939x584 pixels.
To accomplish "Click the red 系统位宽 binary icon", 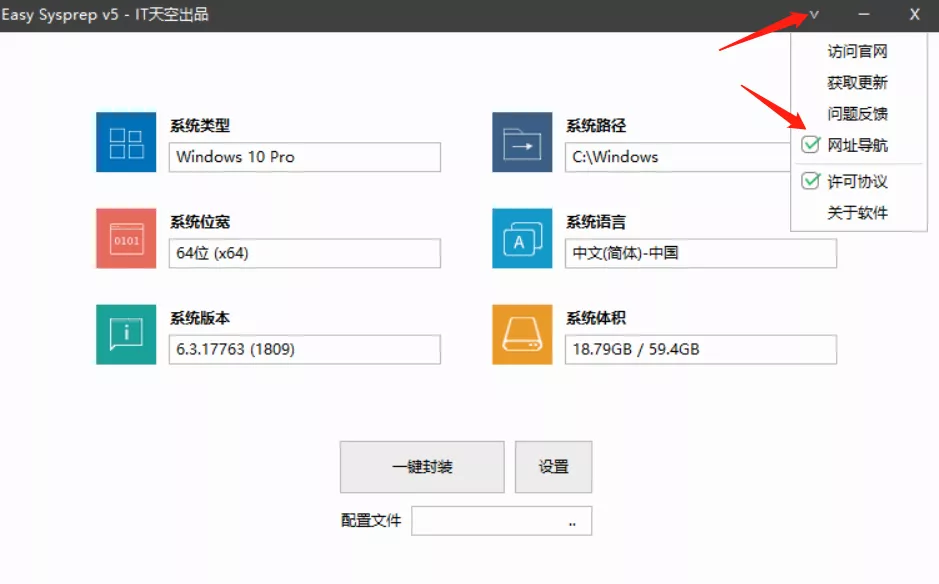I will pos(126,238).
